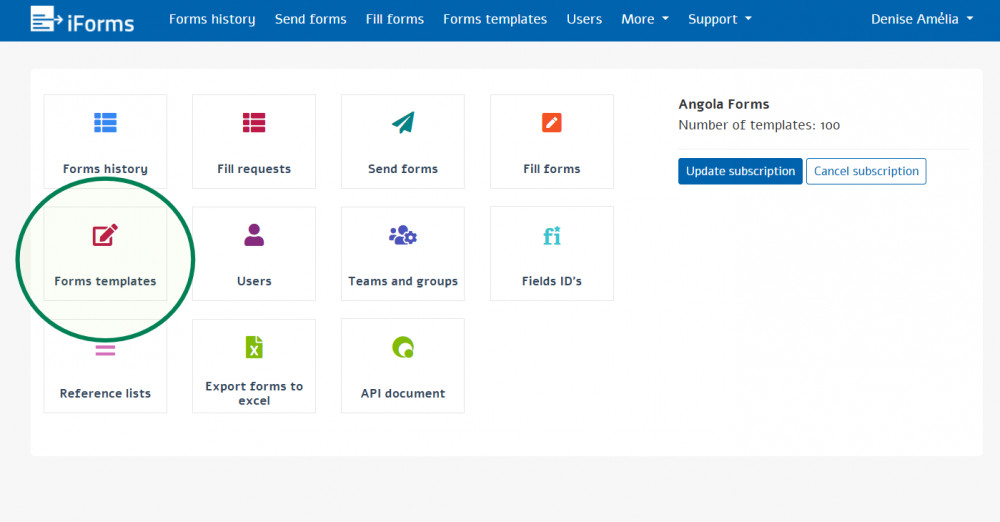The height and width of the screenshot is (522, 1000).
Task: Select the Fill forms orange pencil icon
Action: coord(552,123)
